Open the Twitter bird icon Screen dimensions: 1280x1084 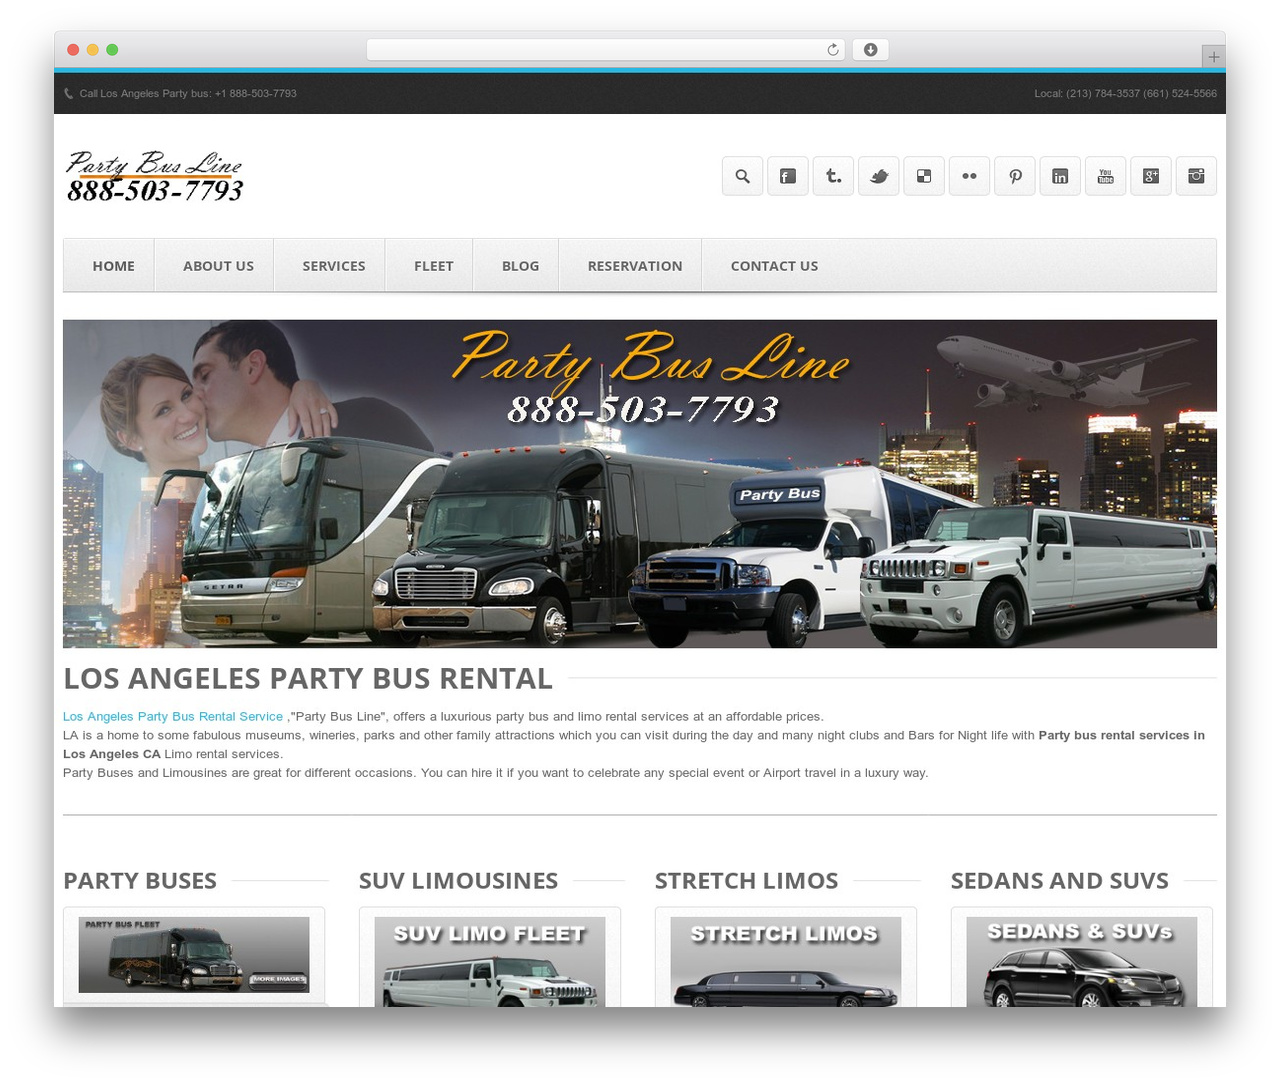pos(879,176)
